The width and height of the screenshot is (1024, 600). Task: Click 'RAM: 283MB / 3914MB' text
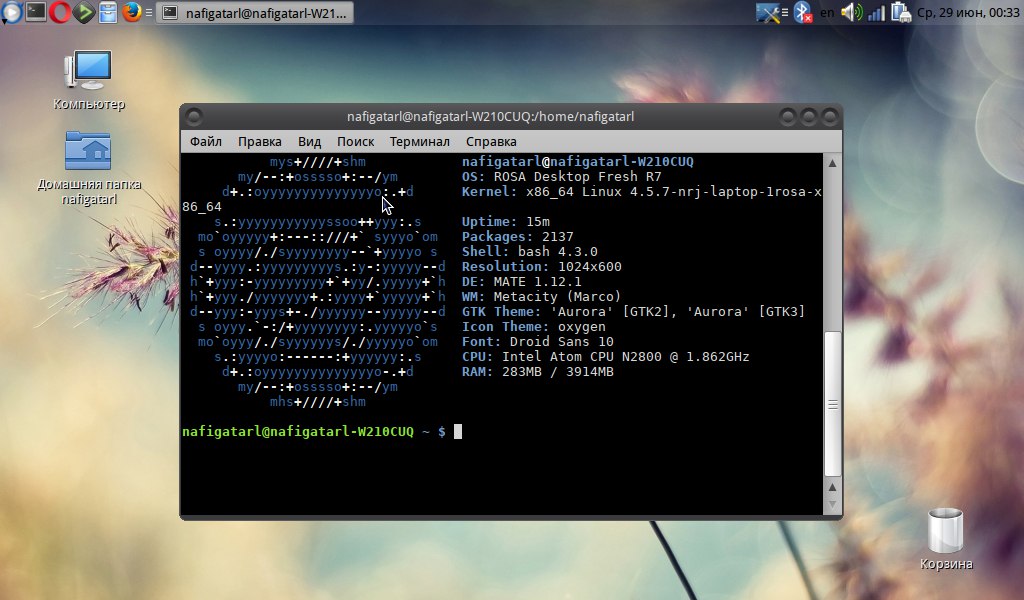point(537,371)
